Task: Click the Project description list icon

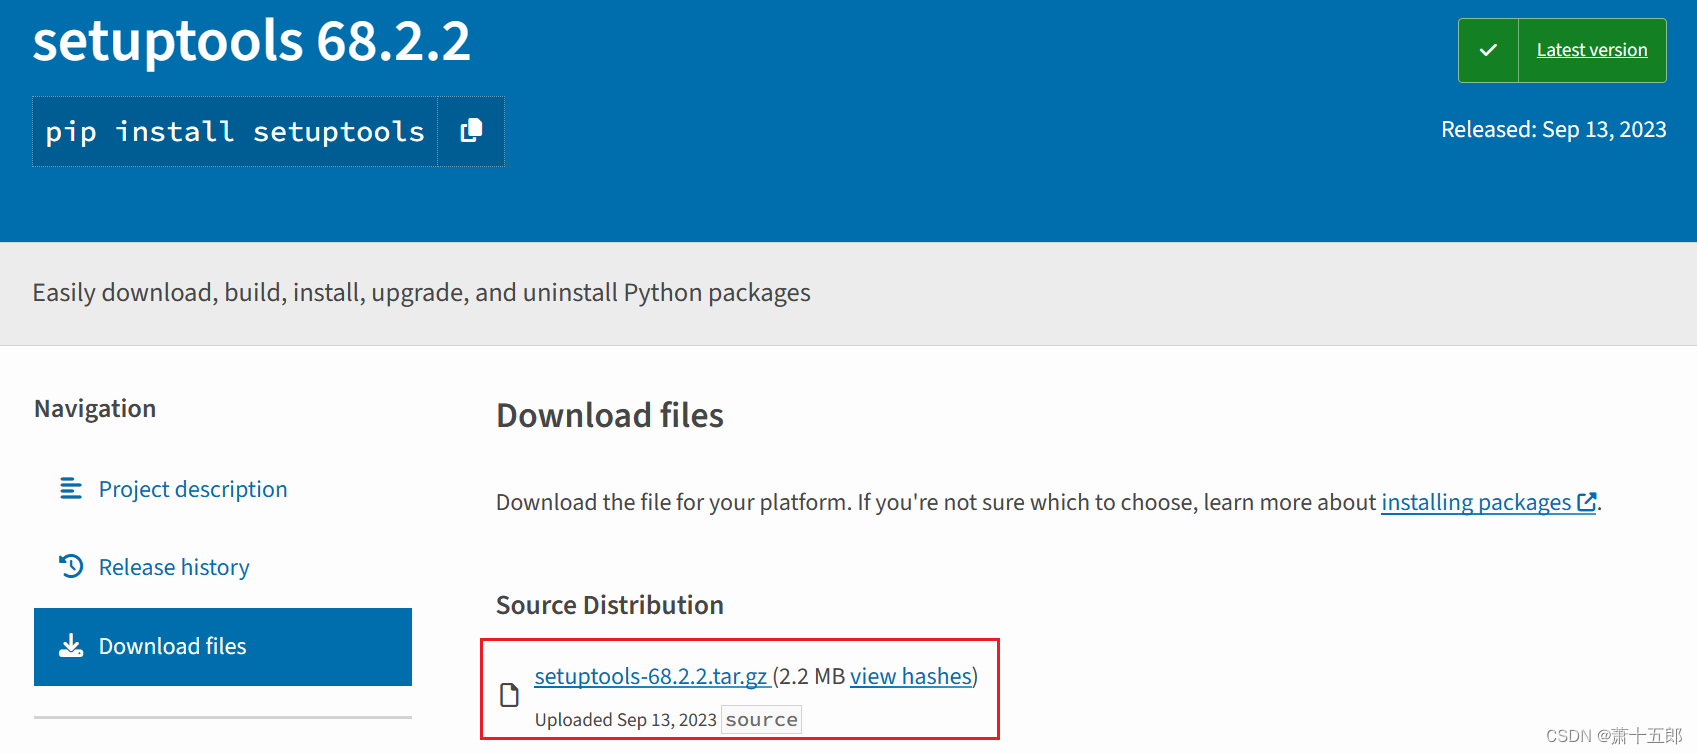Action: click(x=71, y=488)
